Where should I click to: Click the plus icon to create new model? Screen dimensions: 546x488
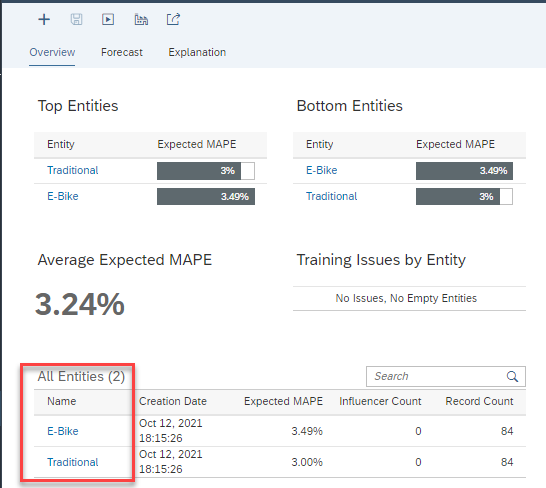point(44,20)
